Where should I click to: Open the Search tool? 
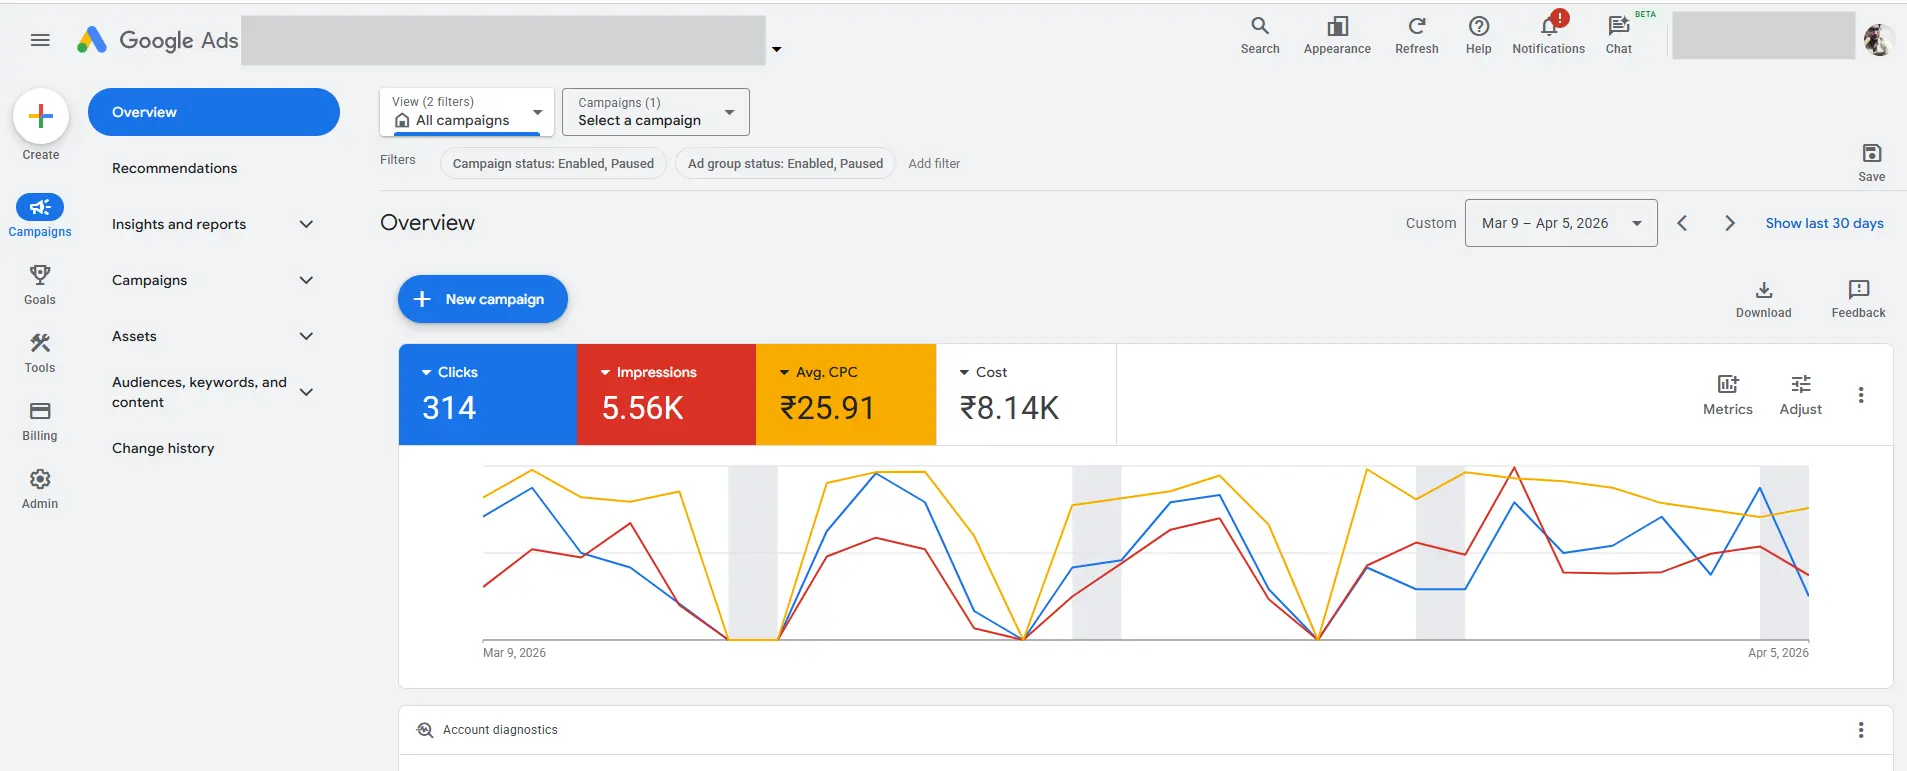(1260, 35)
